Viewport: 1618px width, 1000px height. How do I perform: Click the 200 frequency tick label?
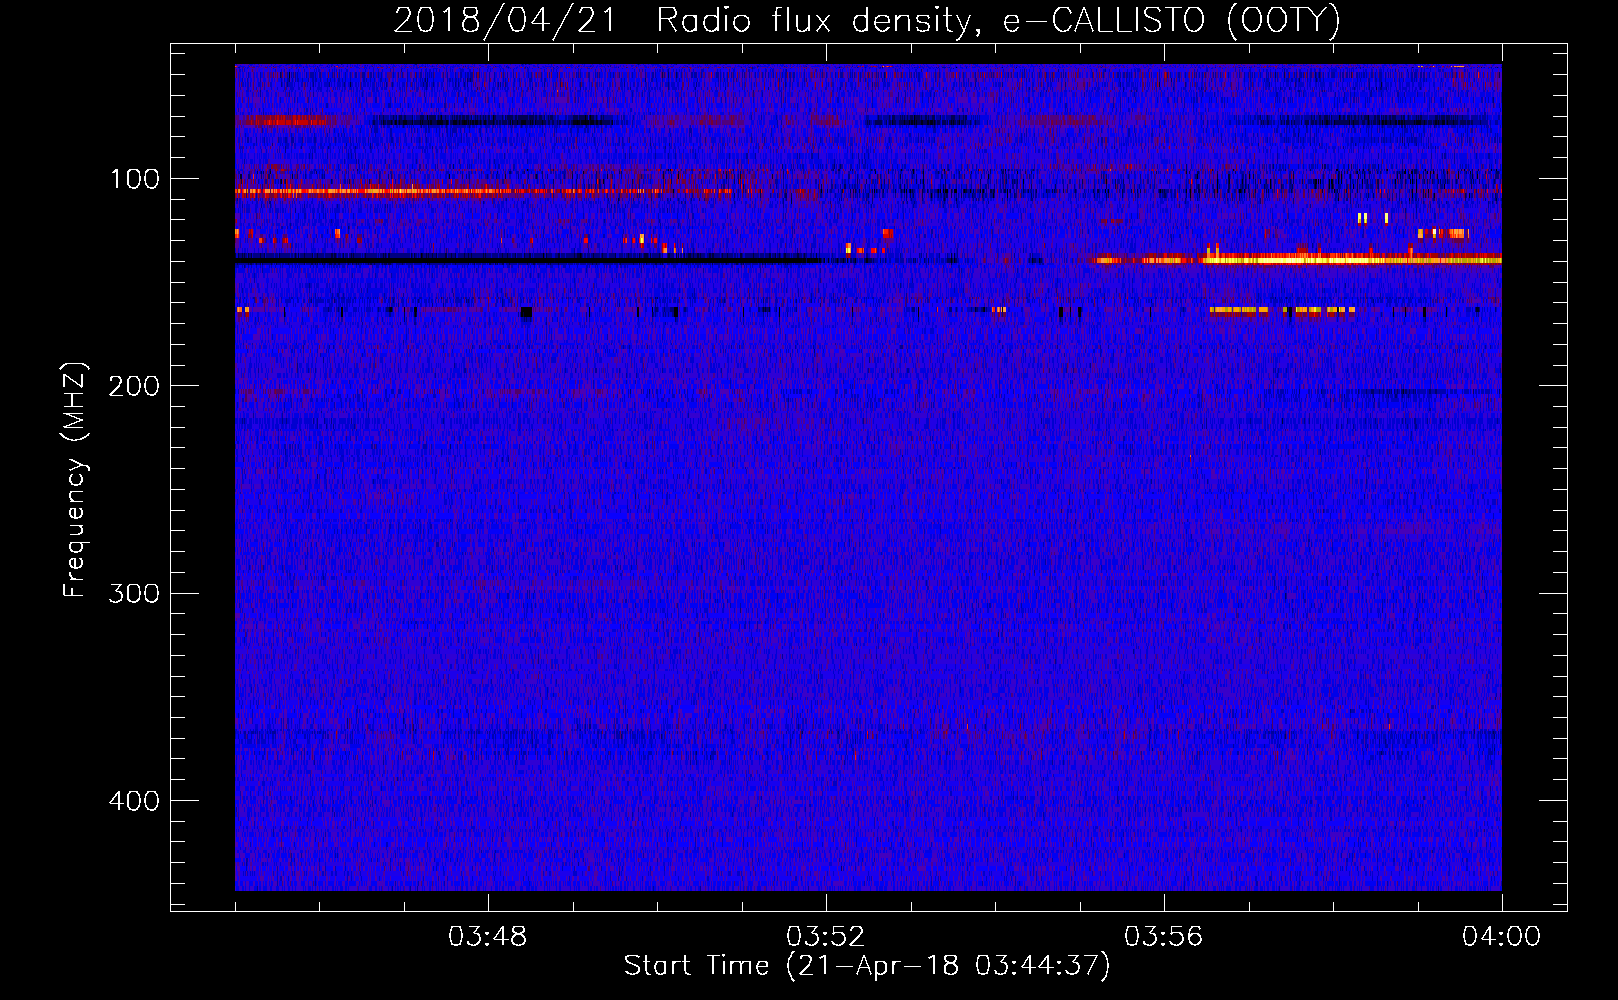[x=134, y=386]
